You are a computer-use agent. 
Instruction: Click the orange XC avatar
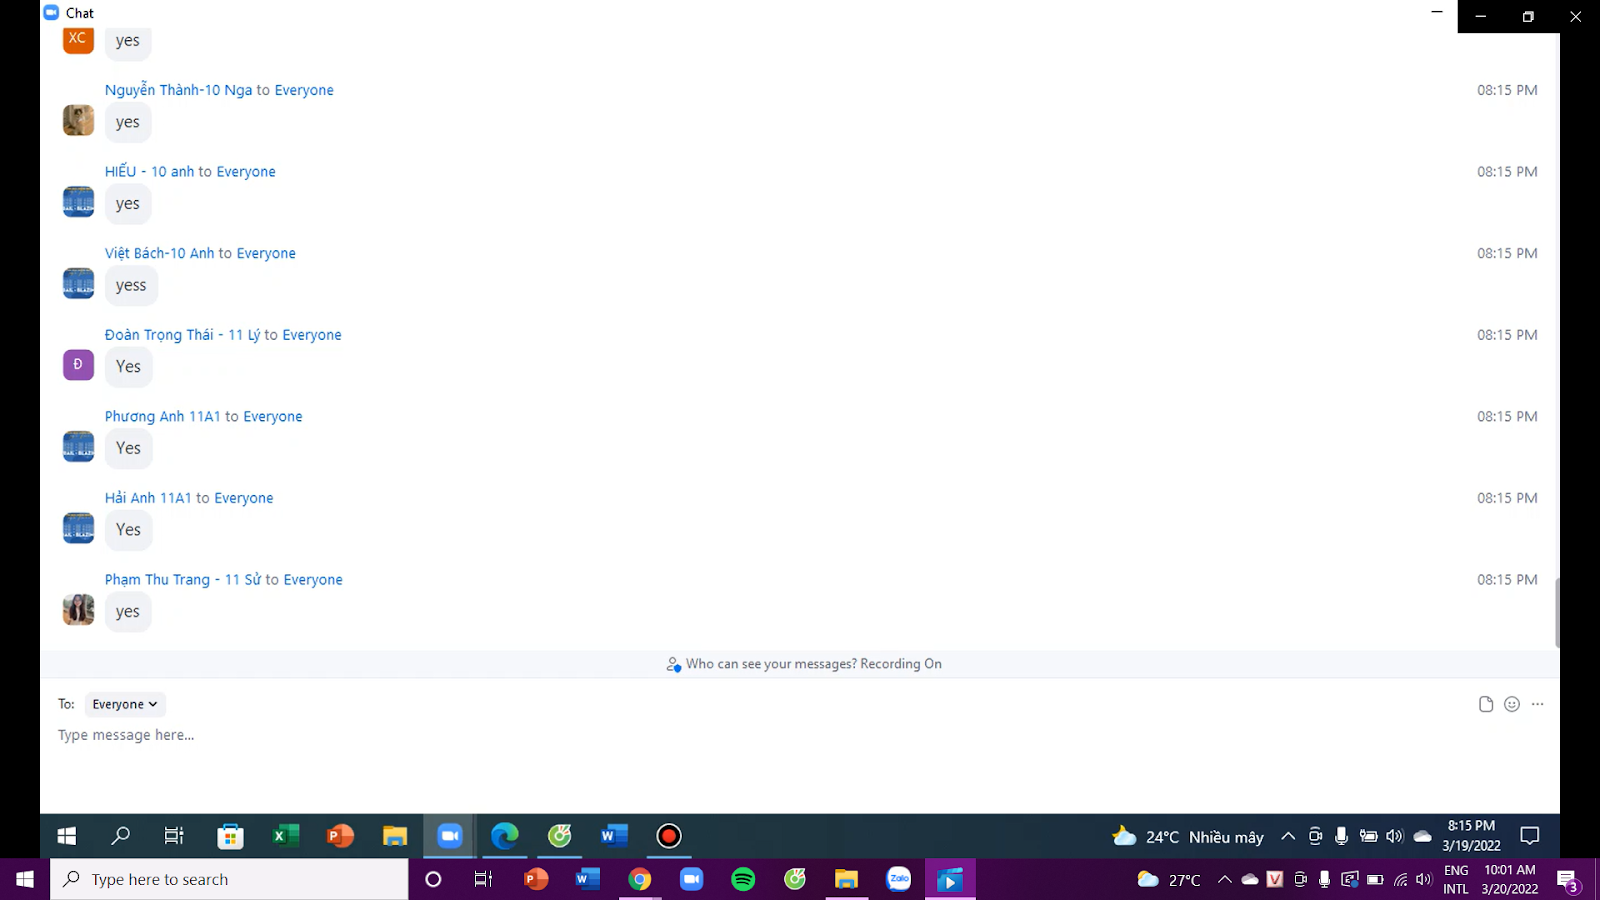tap(78, 39)
